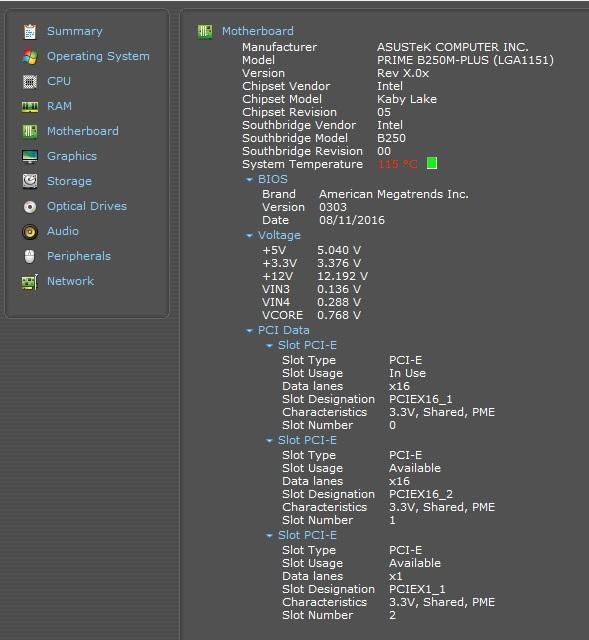Click the PCI Data section label

point(284,330)
